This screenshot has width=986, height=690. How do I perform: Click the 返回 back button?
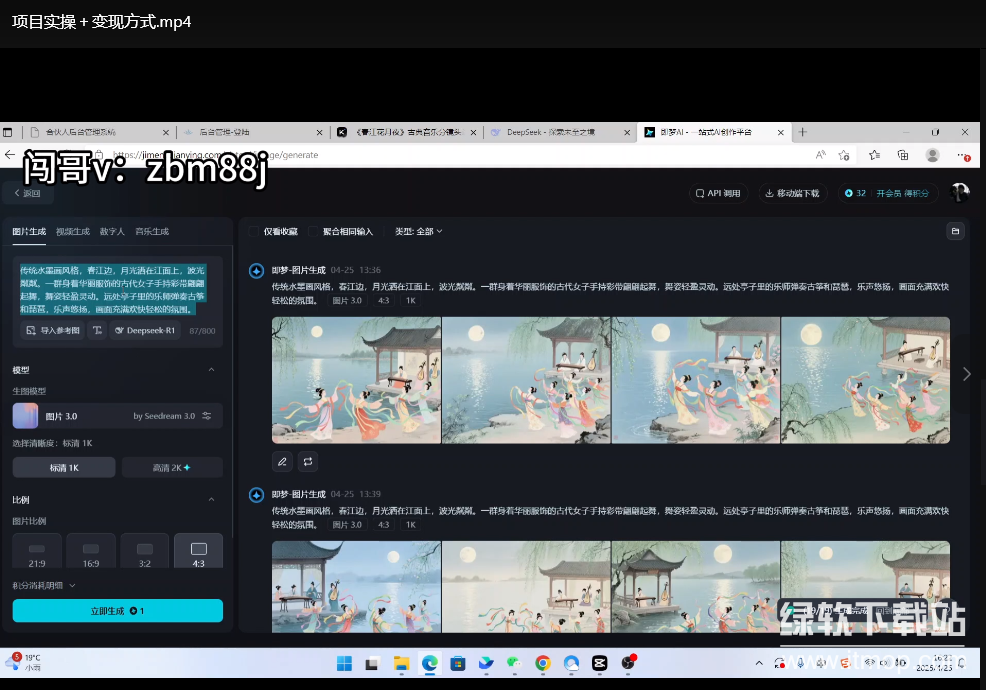pos(28,193)
